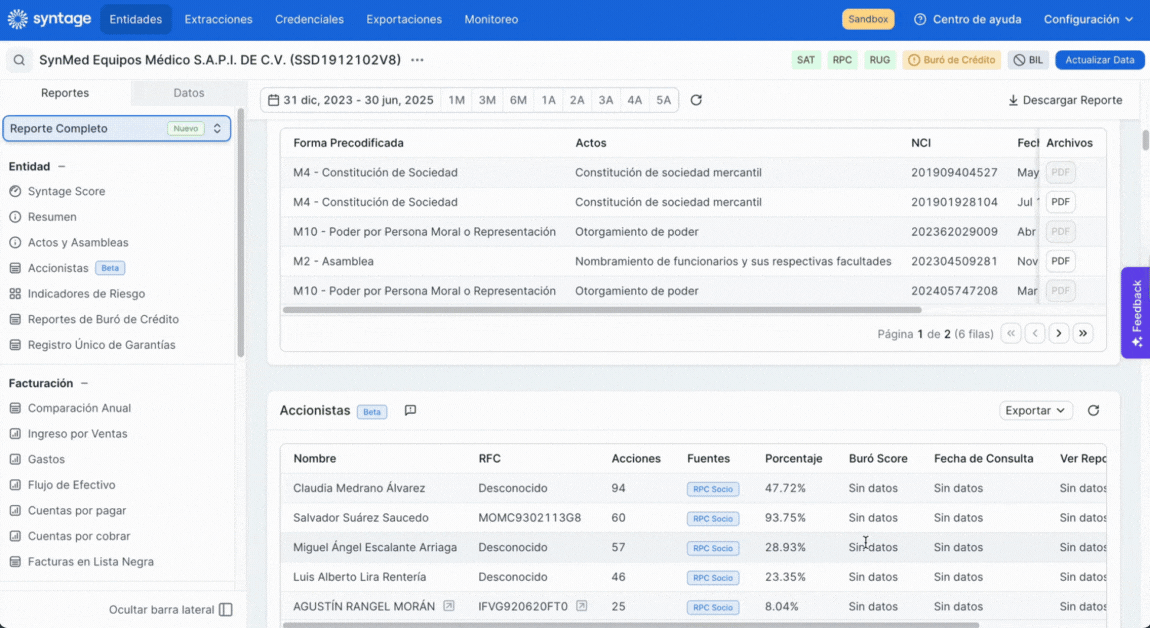Open PDF for act NCI 201901928104

click(x=1061, y=202)
